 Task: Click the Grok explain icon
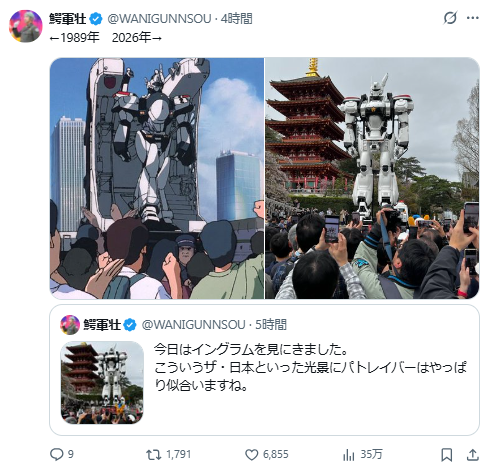click(x=450, y=18)
